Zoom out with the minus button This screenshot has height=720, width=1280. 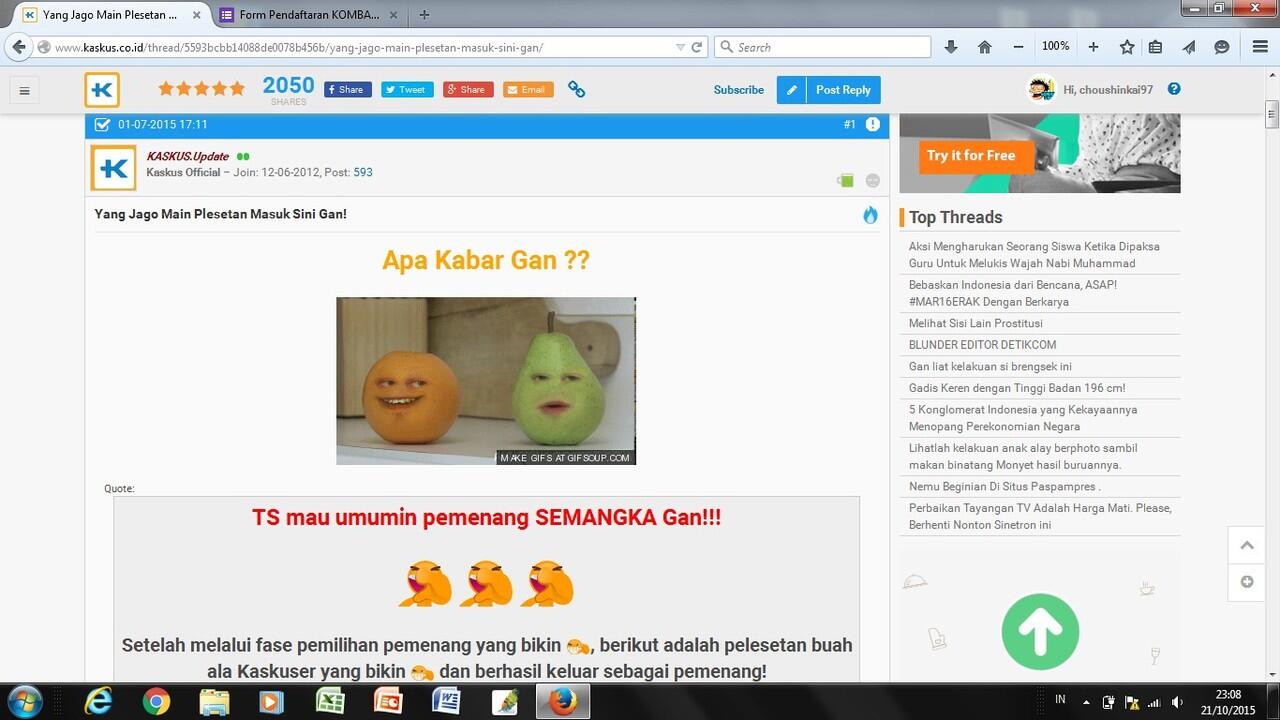click(x=1018, y=47)
